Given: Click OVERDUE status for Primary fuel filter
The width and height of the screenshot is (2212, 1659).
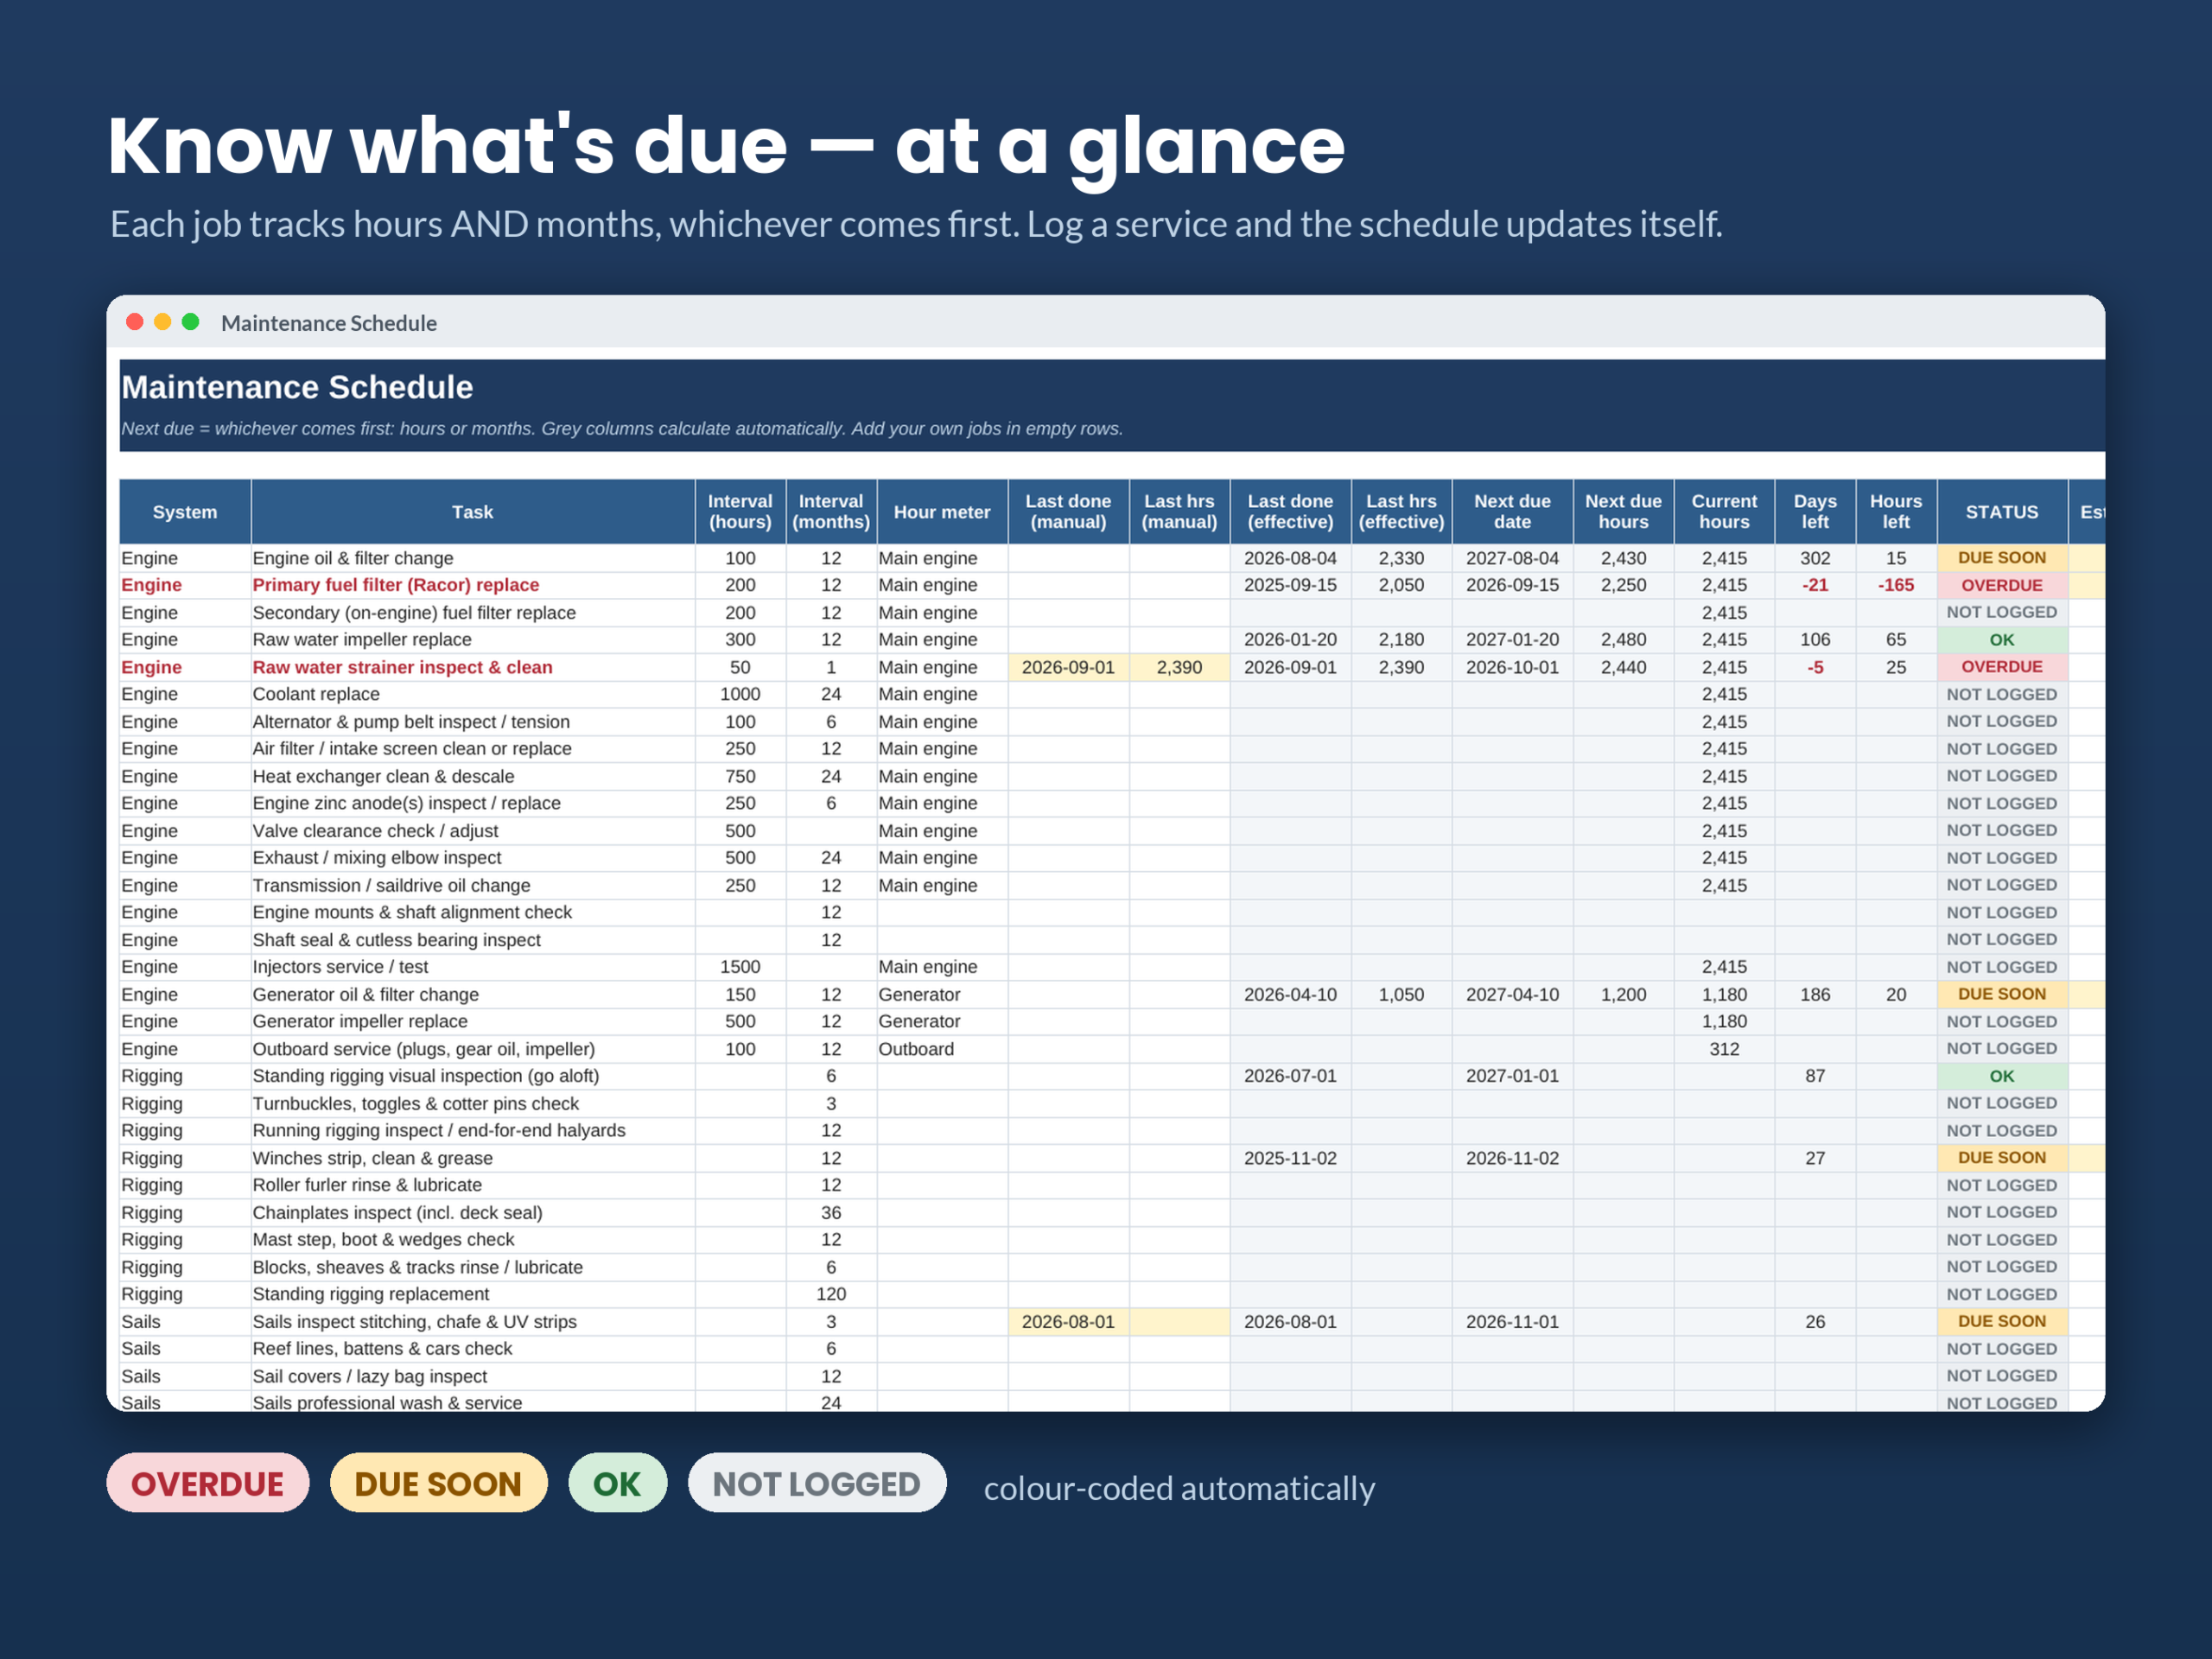Looking at the screenshot, I should [2002, 585].
